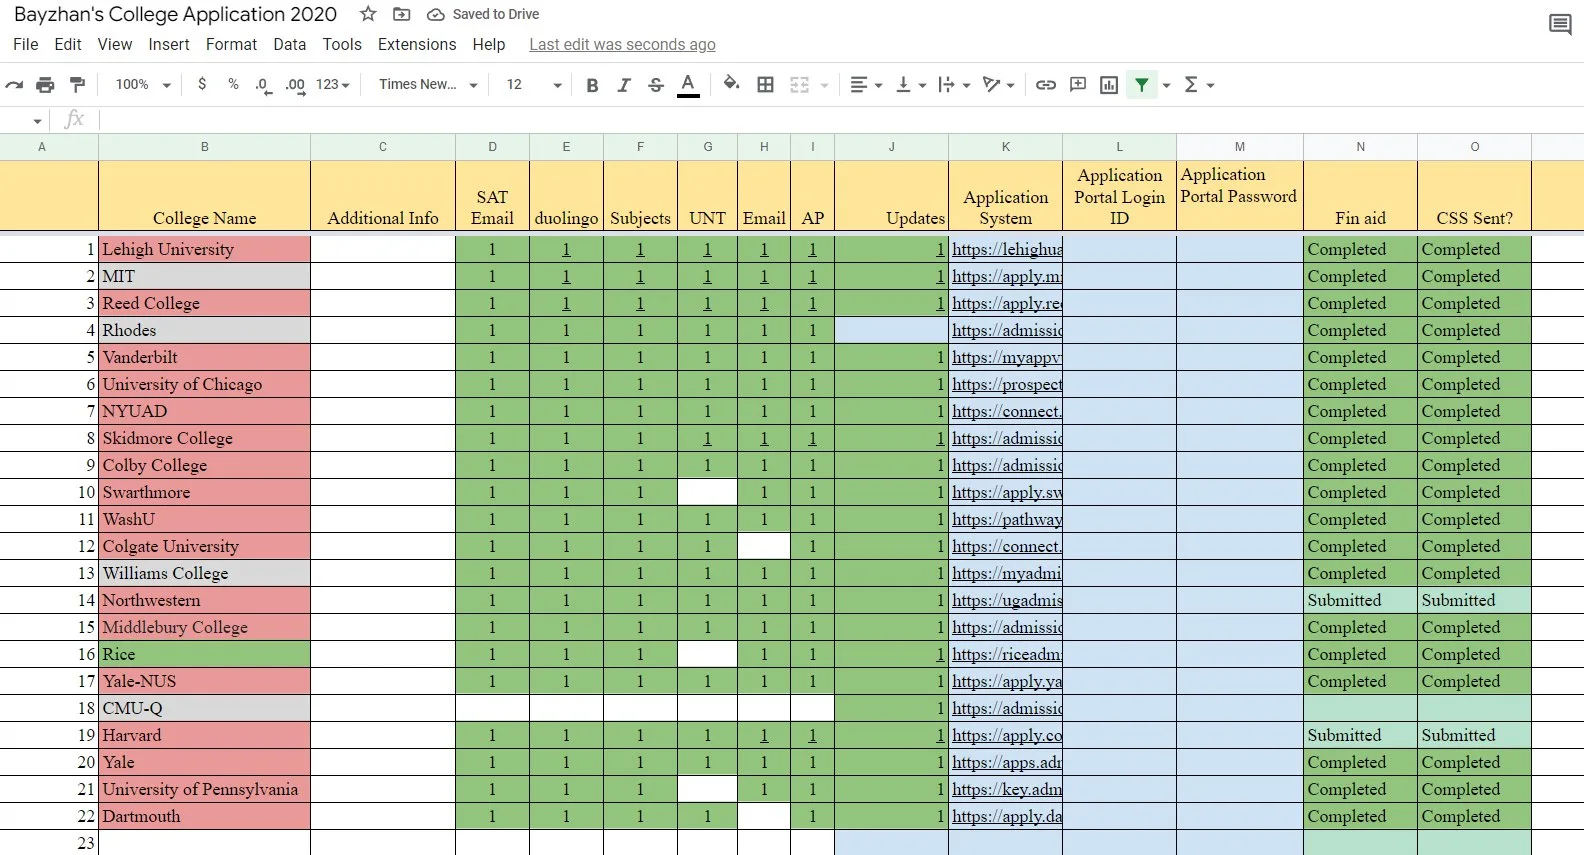Increase decimal places icon
The width and height of the screenshot is (1584, 855).
point(295,85)
